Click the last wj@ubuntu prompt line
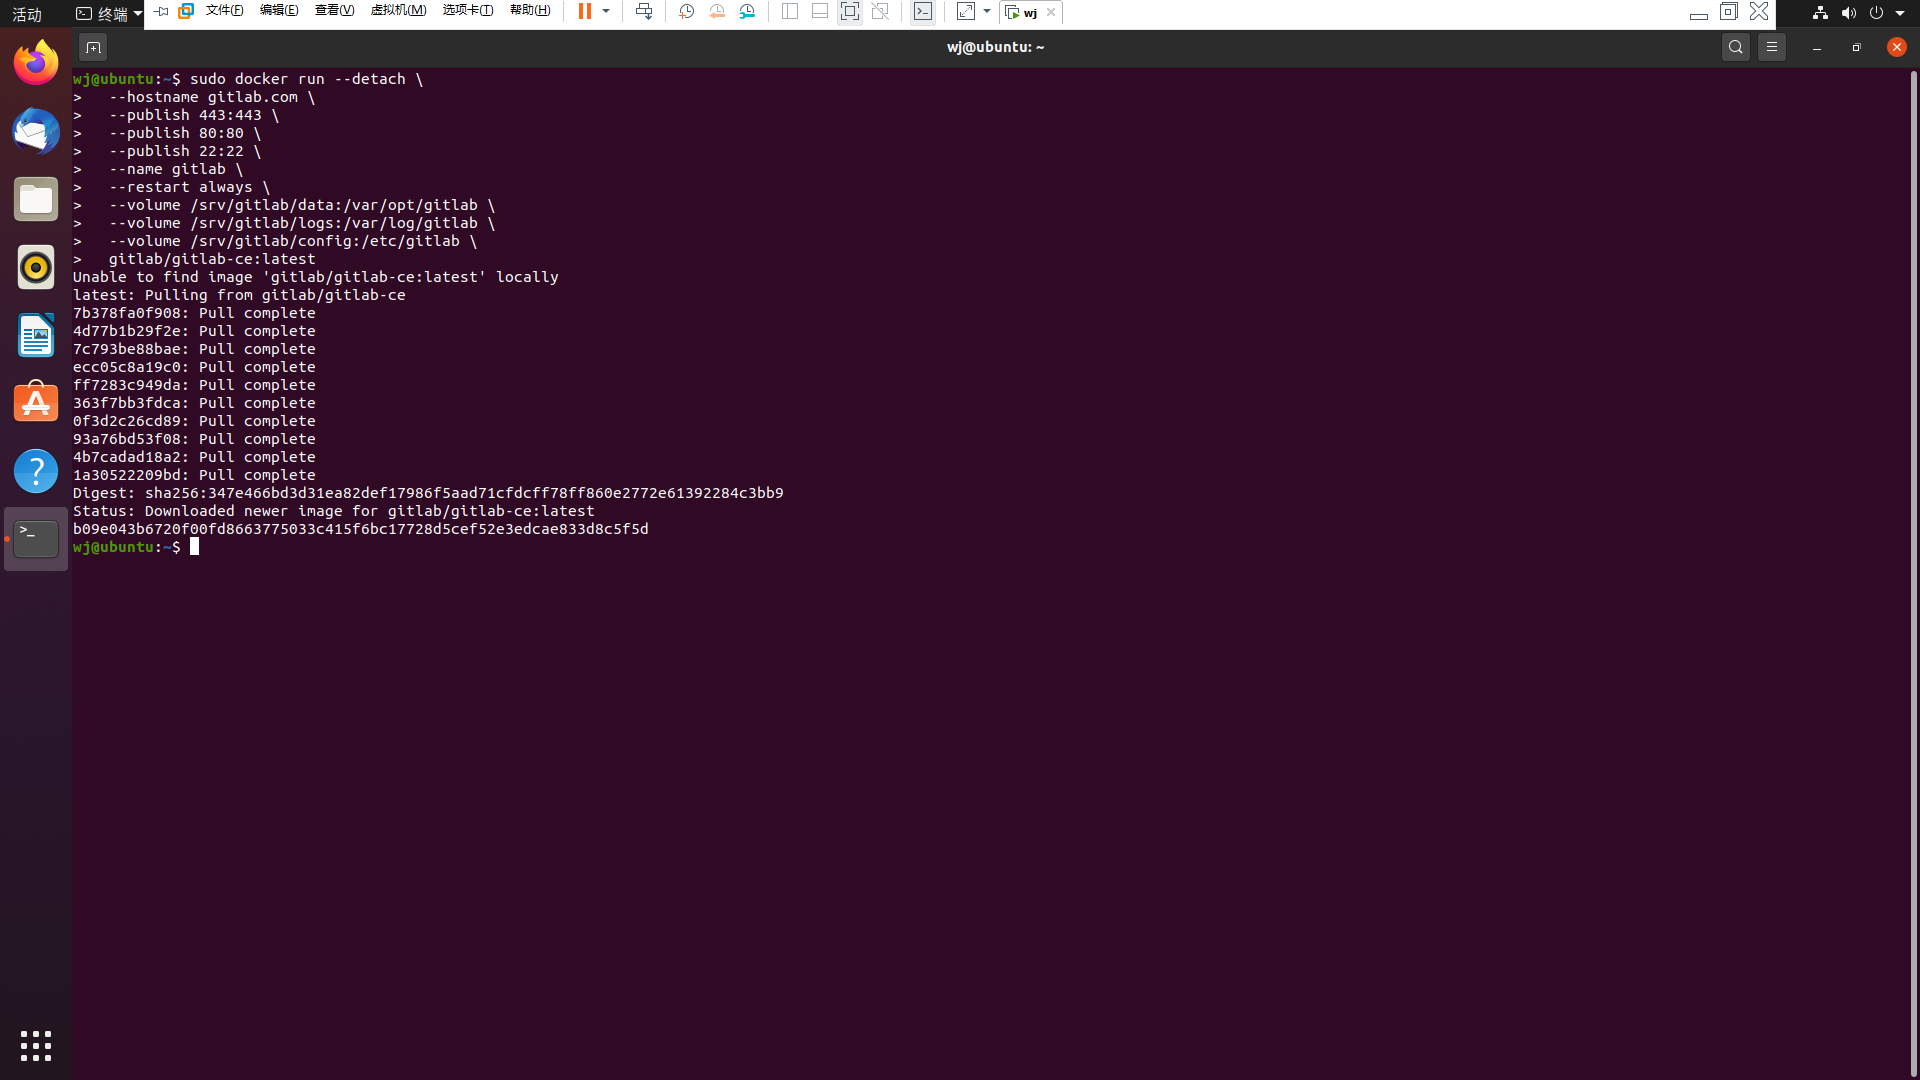This screenshot has height=1080, width=1920. point(136,547)
